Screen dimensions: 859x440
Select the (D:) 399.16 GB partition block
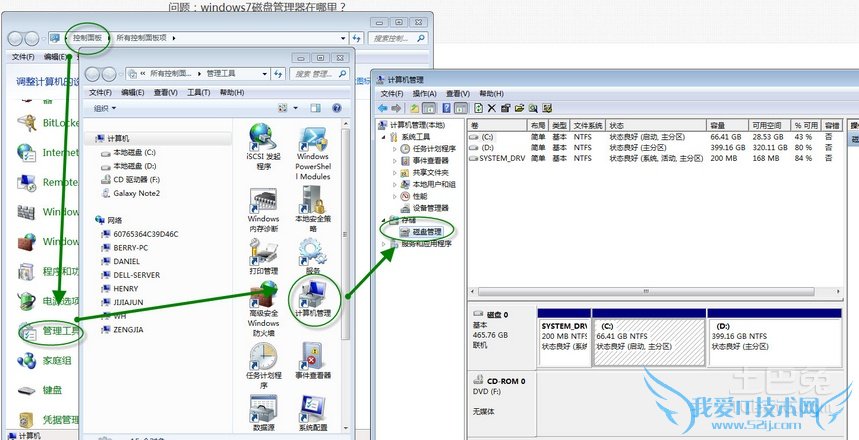click(x=774, y=337)
